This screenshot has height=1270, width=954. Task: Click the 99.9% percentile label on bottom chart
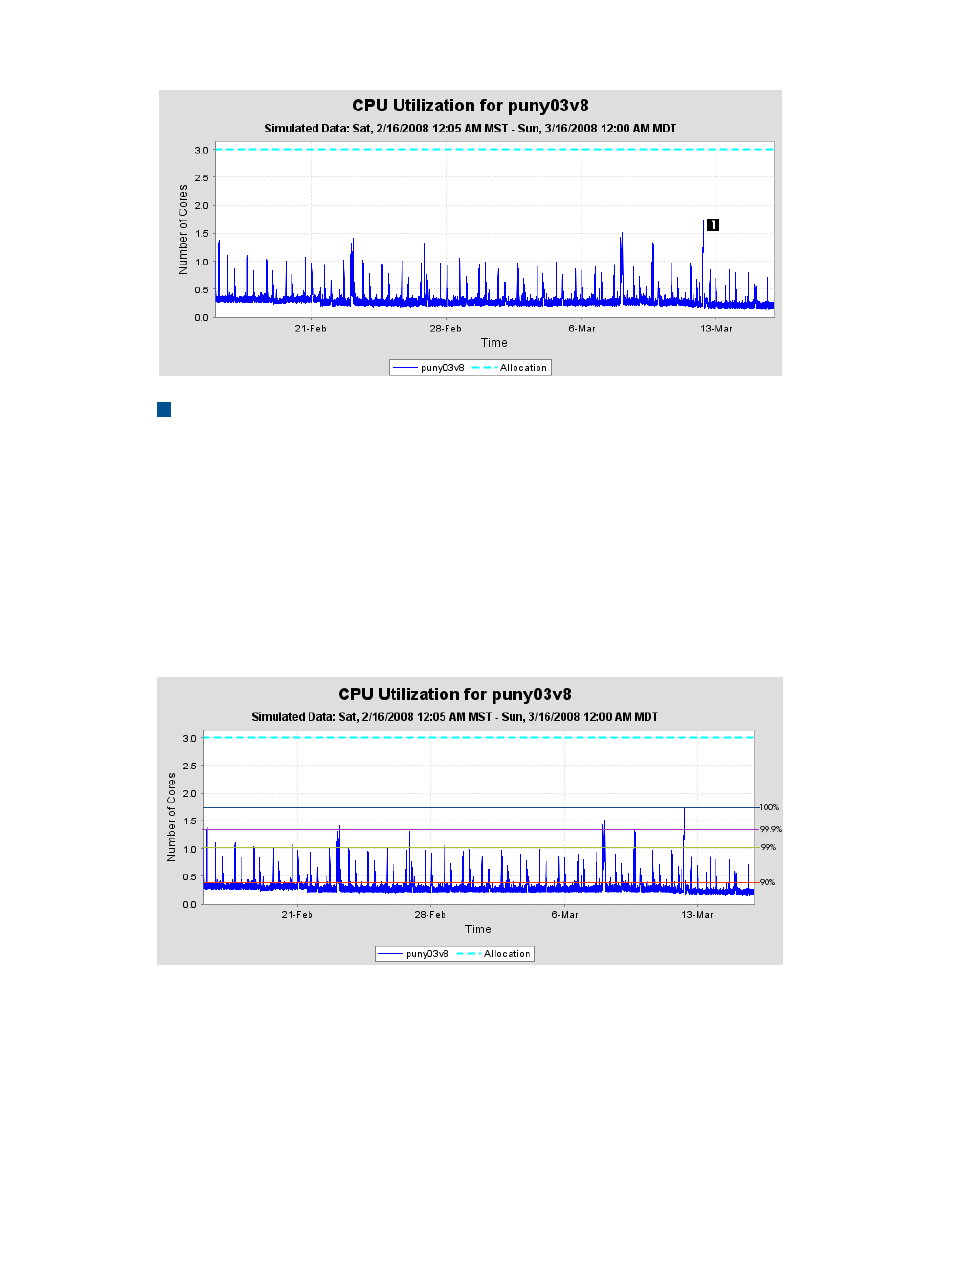(x=770, y=829)
